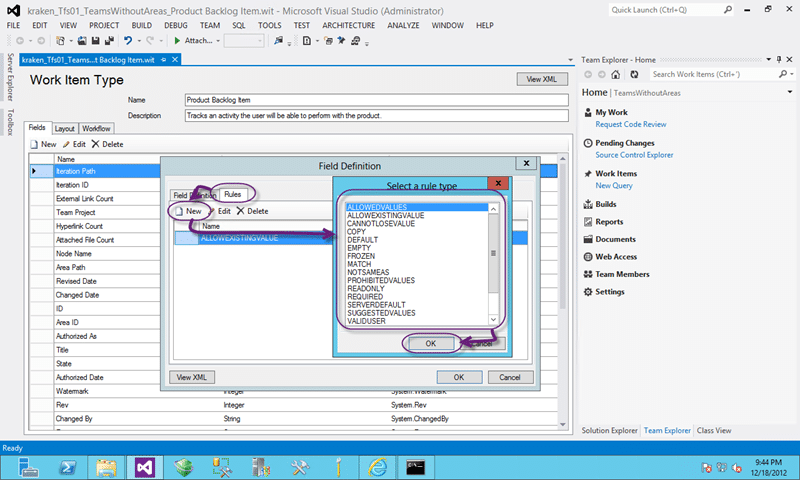Open the command prompt from taskbar
800x480 pixels.
[x=415, y=467]
